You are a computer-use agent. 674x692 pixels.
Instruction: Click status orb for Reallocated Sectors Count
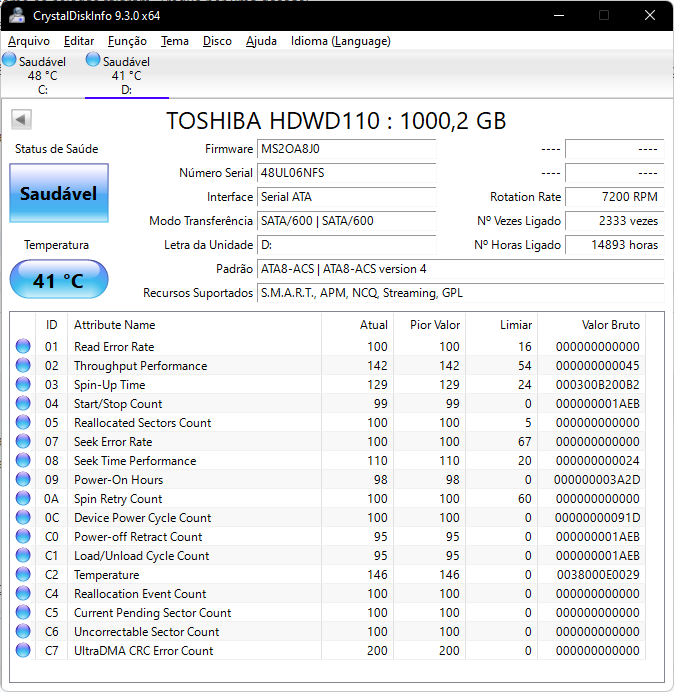[23, 422]
